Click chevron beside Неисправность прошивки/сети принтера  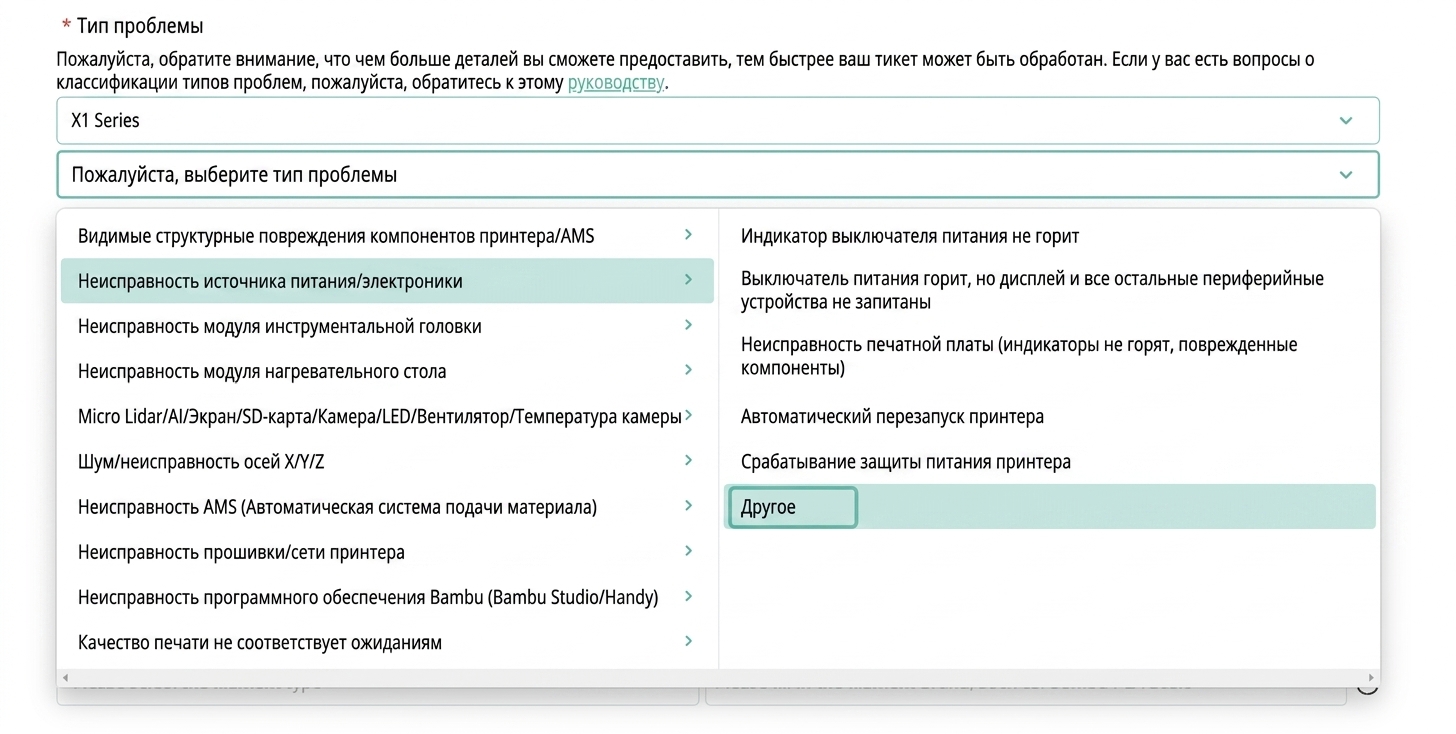688,551
